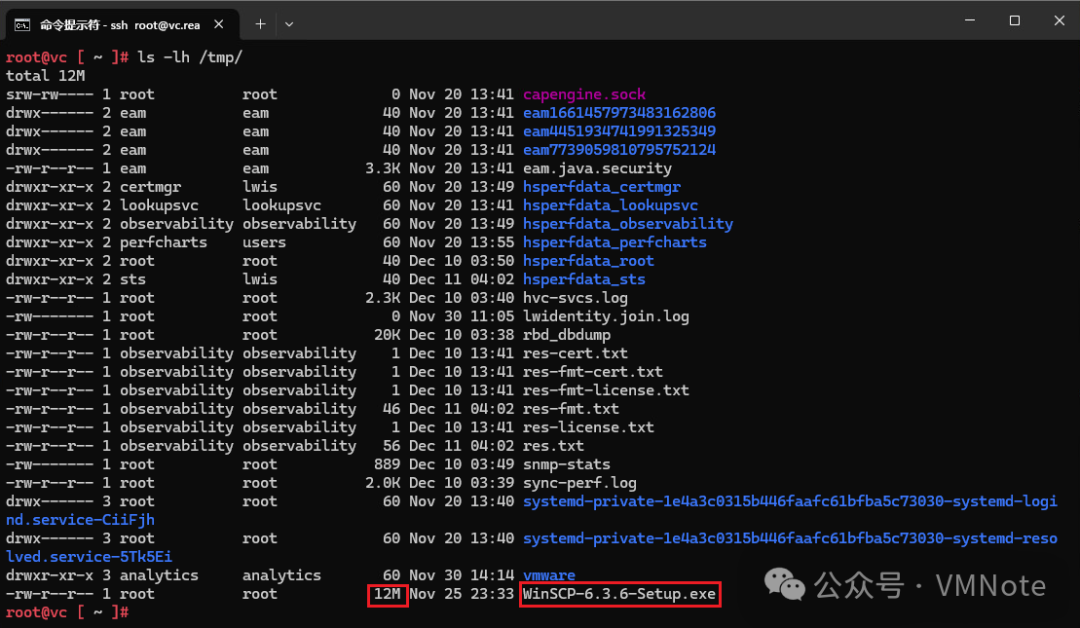Click the hsperfdata_sts directory name
Screen dimensions: 1080x628
pyautogui.click(x=584, y=280)
